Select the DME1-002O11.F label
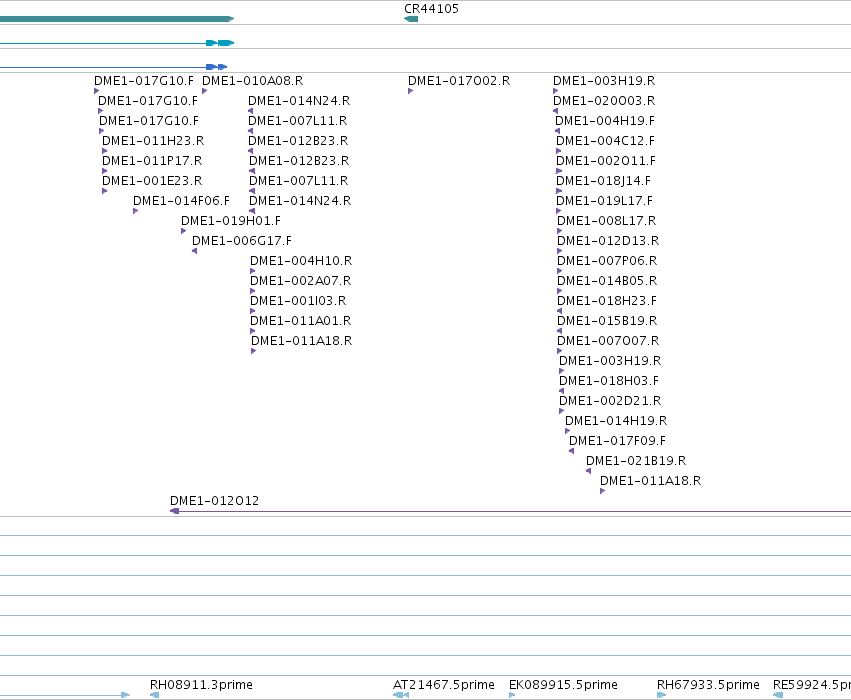 606,161
